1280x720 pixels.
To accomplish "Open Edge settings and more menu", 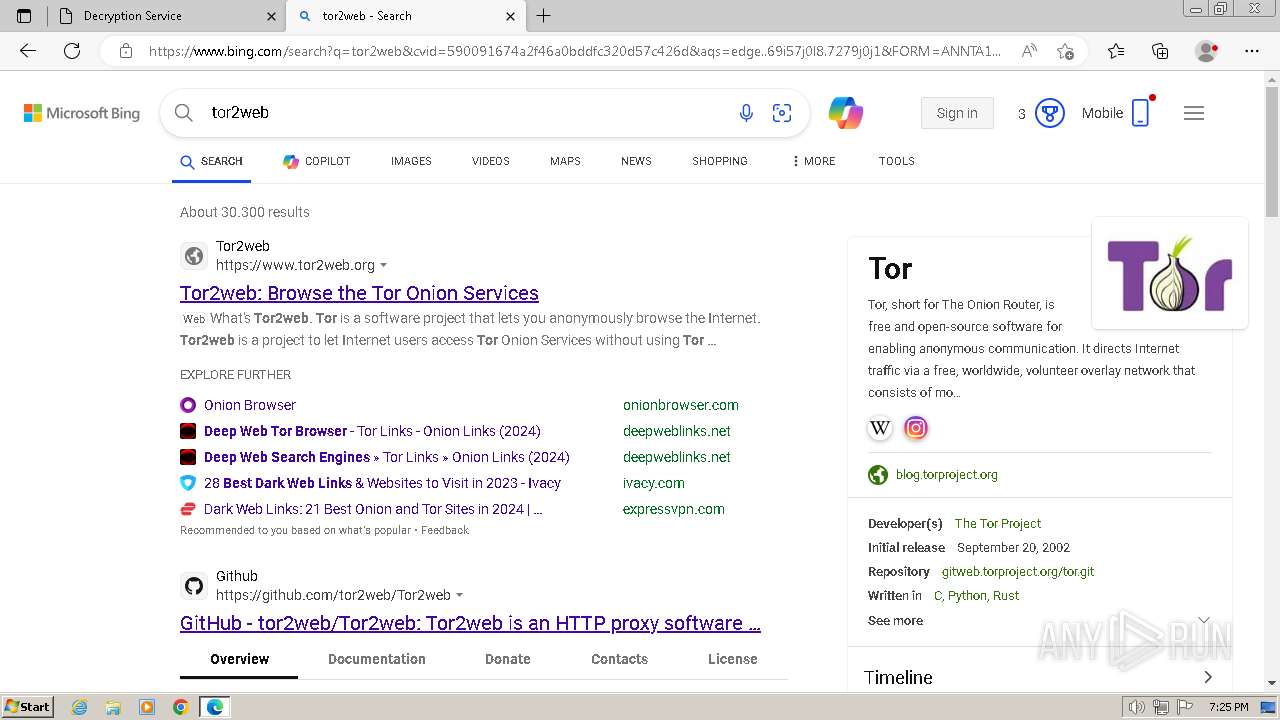I will point(1252,51).
